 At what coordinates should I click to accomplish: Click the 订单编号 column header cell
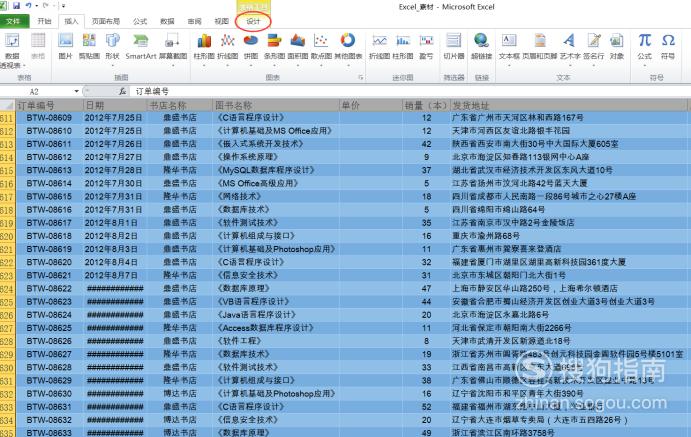[49, 106]
